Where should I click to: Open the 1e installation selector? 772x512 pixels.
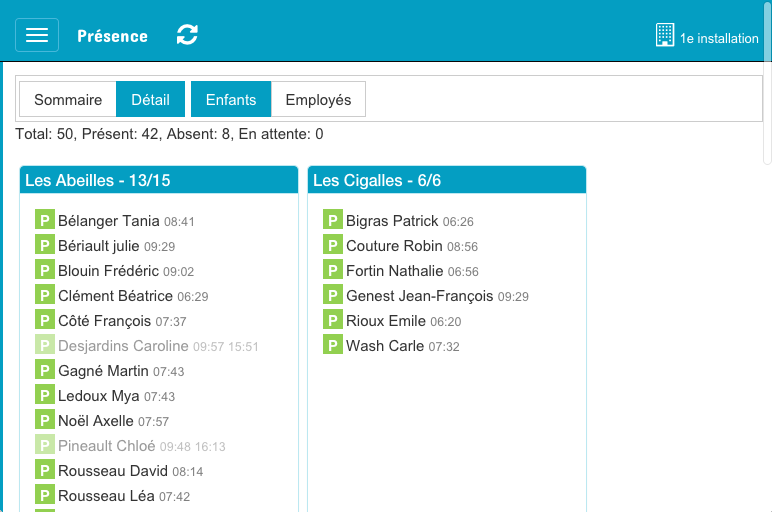point(718,38)
